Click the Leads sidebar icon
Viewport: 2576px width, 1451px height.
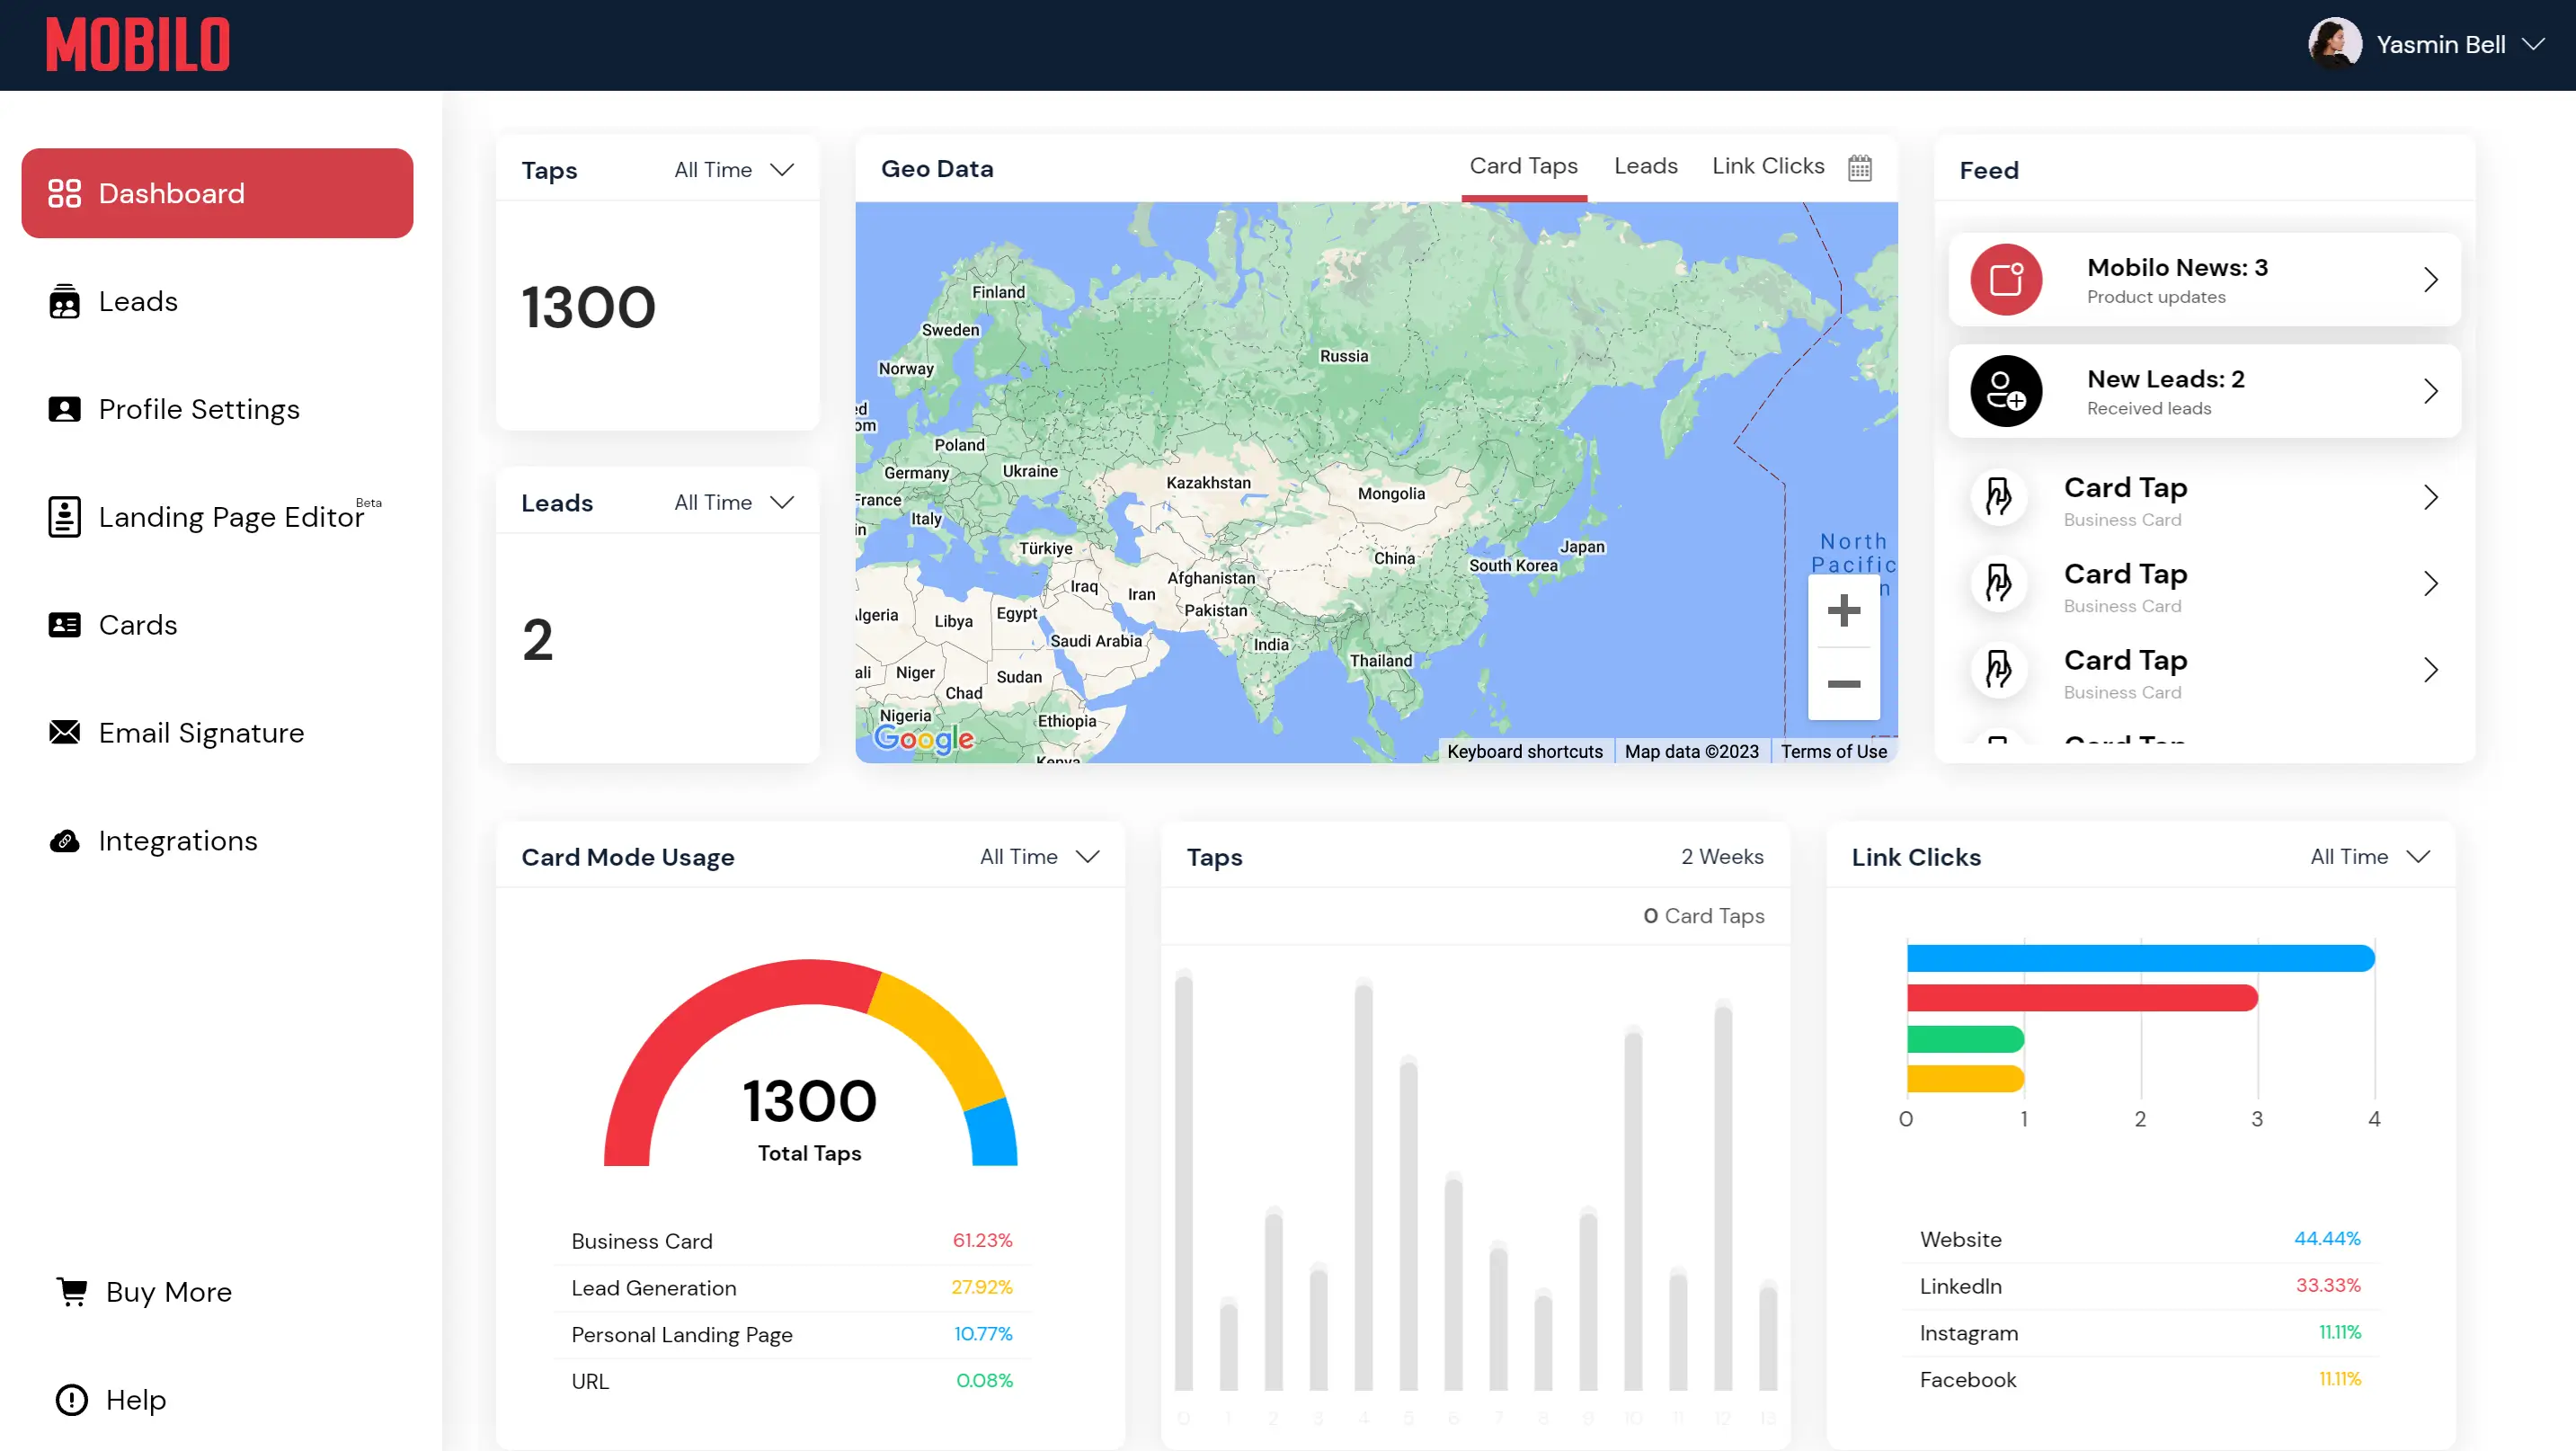pyautogui.click(x=64, y=301)
